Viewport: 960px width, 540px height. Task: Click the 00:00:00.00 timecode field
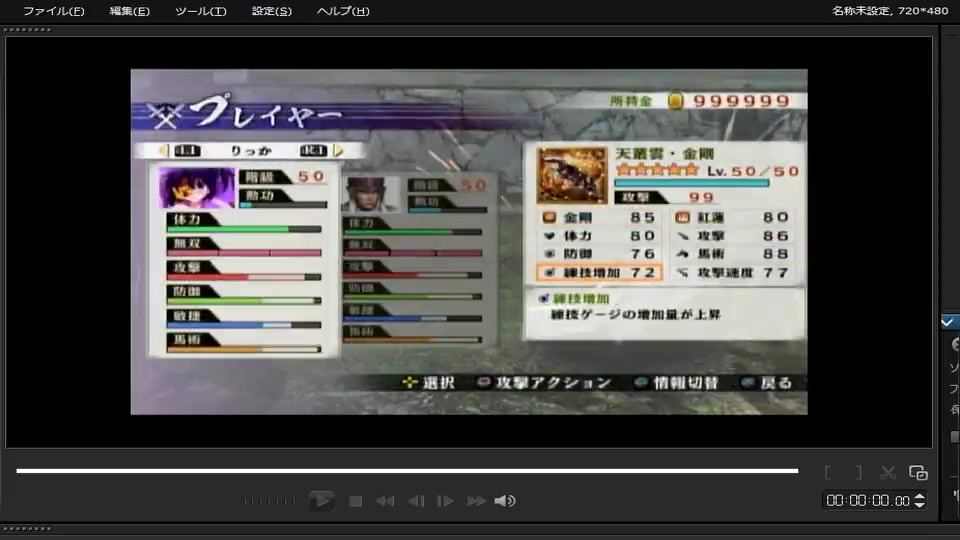point(868,501)
